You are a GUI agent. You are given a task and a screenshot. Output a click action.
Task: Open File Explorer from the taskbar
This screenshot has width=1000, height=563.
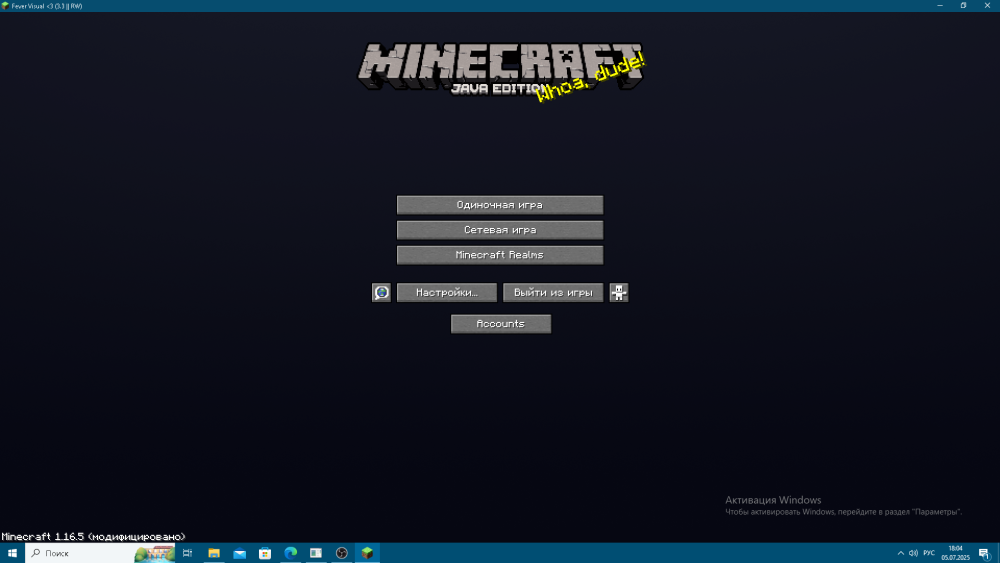pyautogui.click(x=214, y=553)
